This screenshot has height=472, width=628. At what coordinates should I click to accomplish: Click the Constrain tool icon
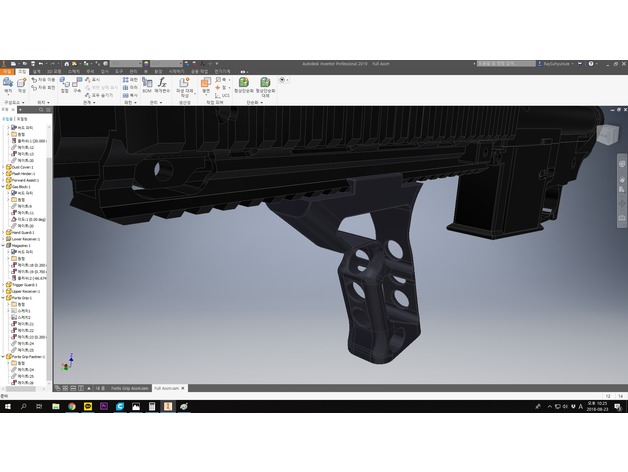[x=77, y=83]
